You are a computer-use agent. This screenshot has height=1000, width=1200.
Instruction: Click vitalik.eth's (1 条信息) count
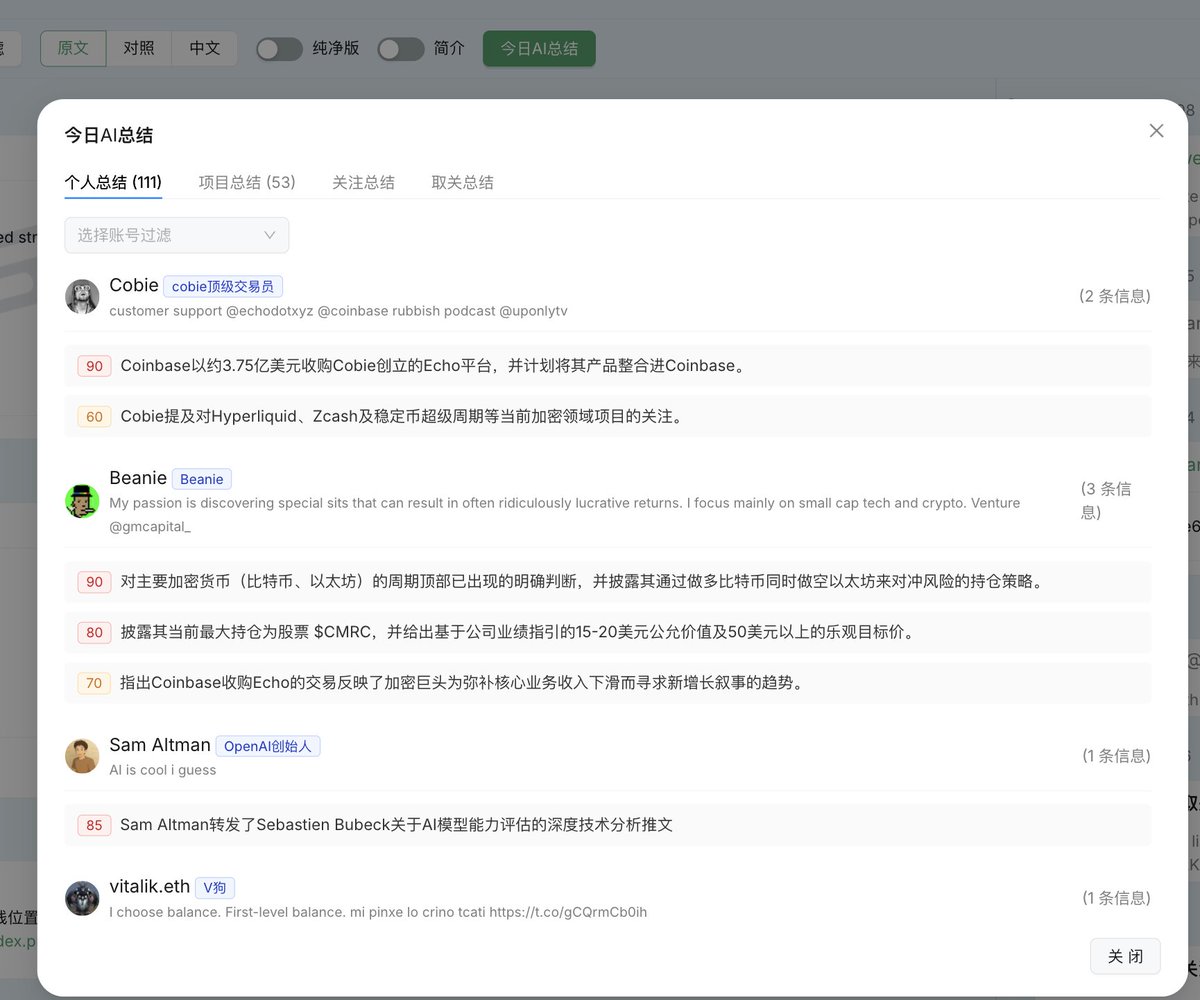point(1116,898)
